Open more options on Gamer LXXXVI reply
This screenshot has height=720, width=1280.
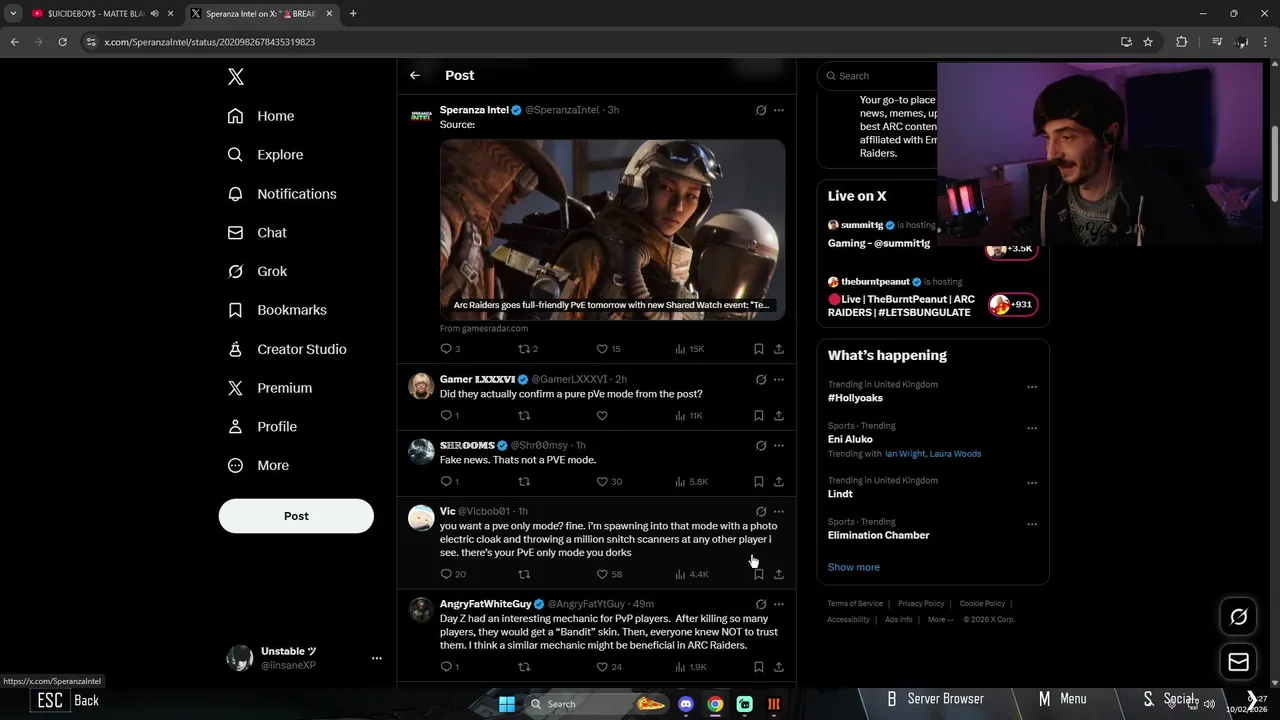(x=779, y=380)
